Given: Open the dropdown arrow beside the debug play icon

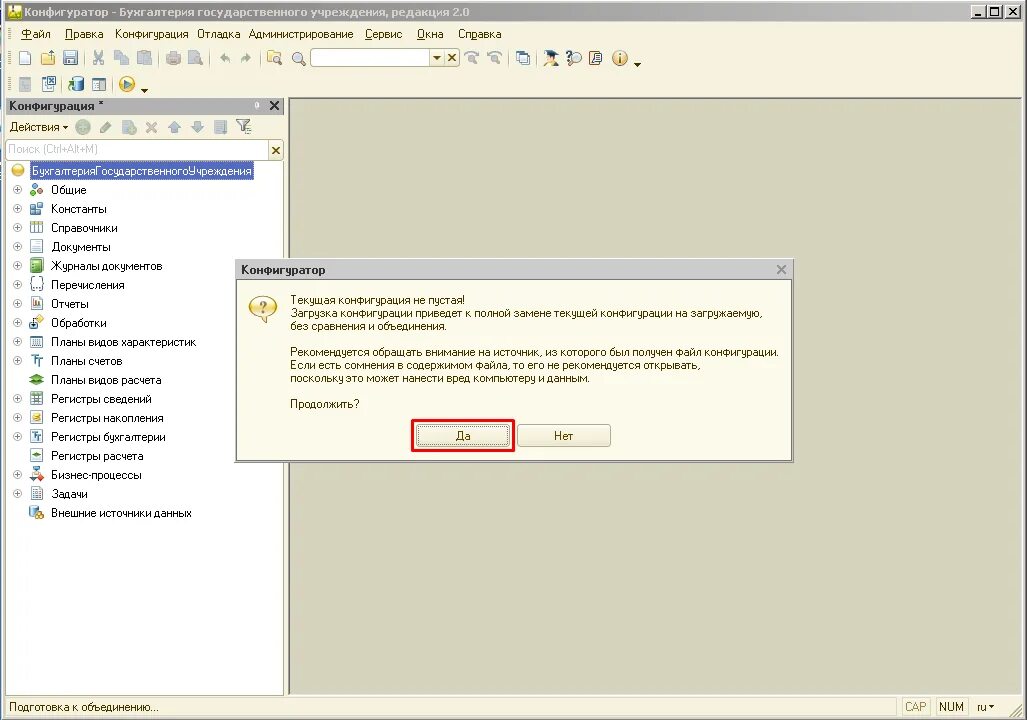Looking at the screenshot, I should [x=145, y=90].
